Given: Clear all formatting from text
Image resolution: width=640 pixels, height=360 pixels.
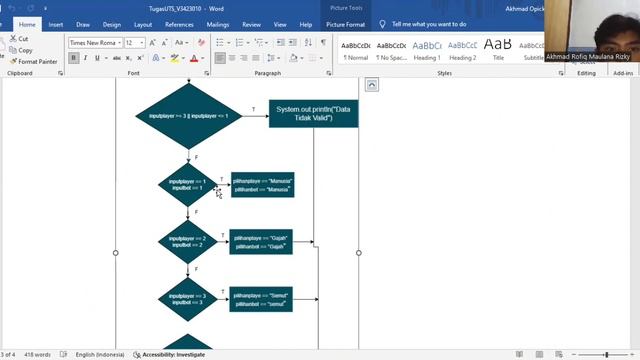Looking at the screenshot, I should [201, 42].
